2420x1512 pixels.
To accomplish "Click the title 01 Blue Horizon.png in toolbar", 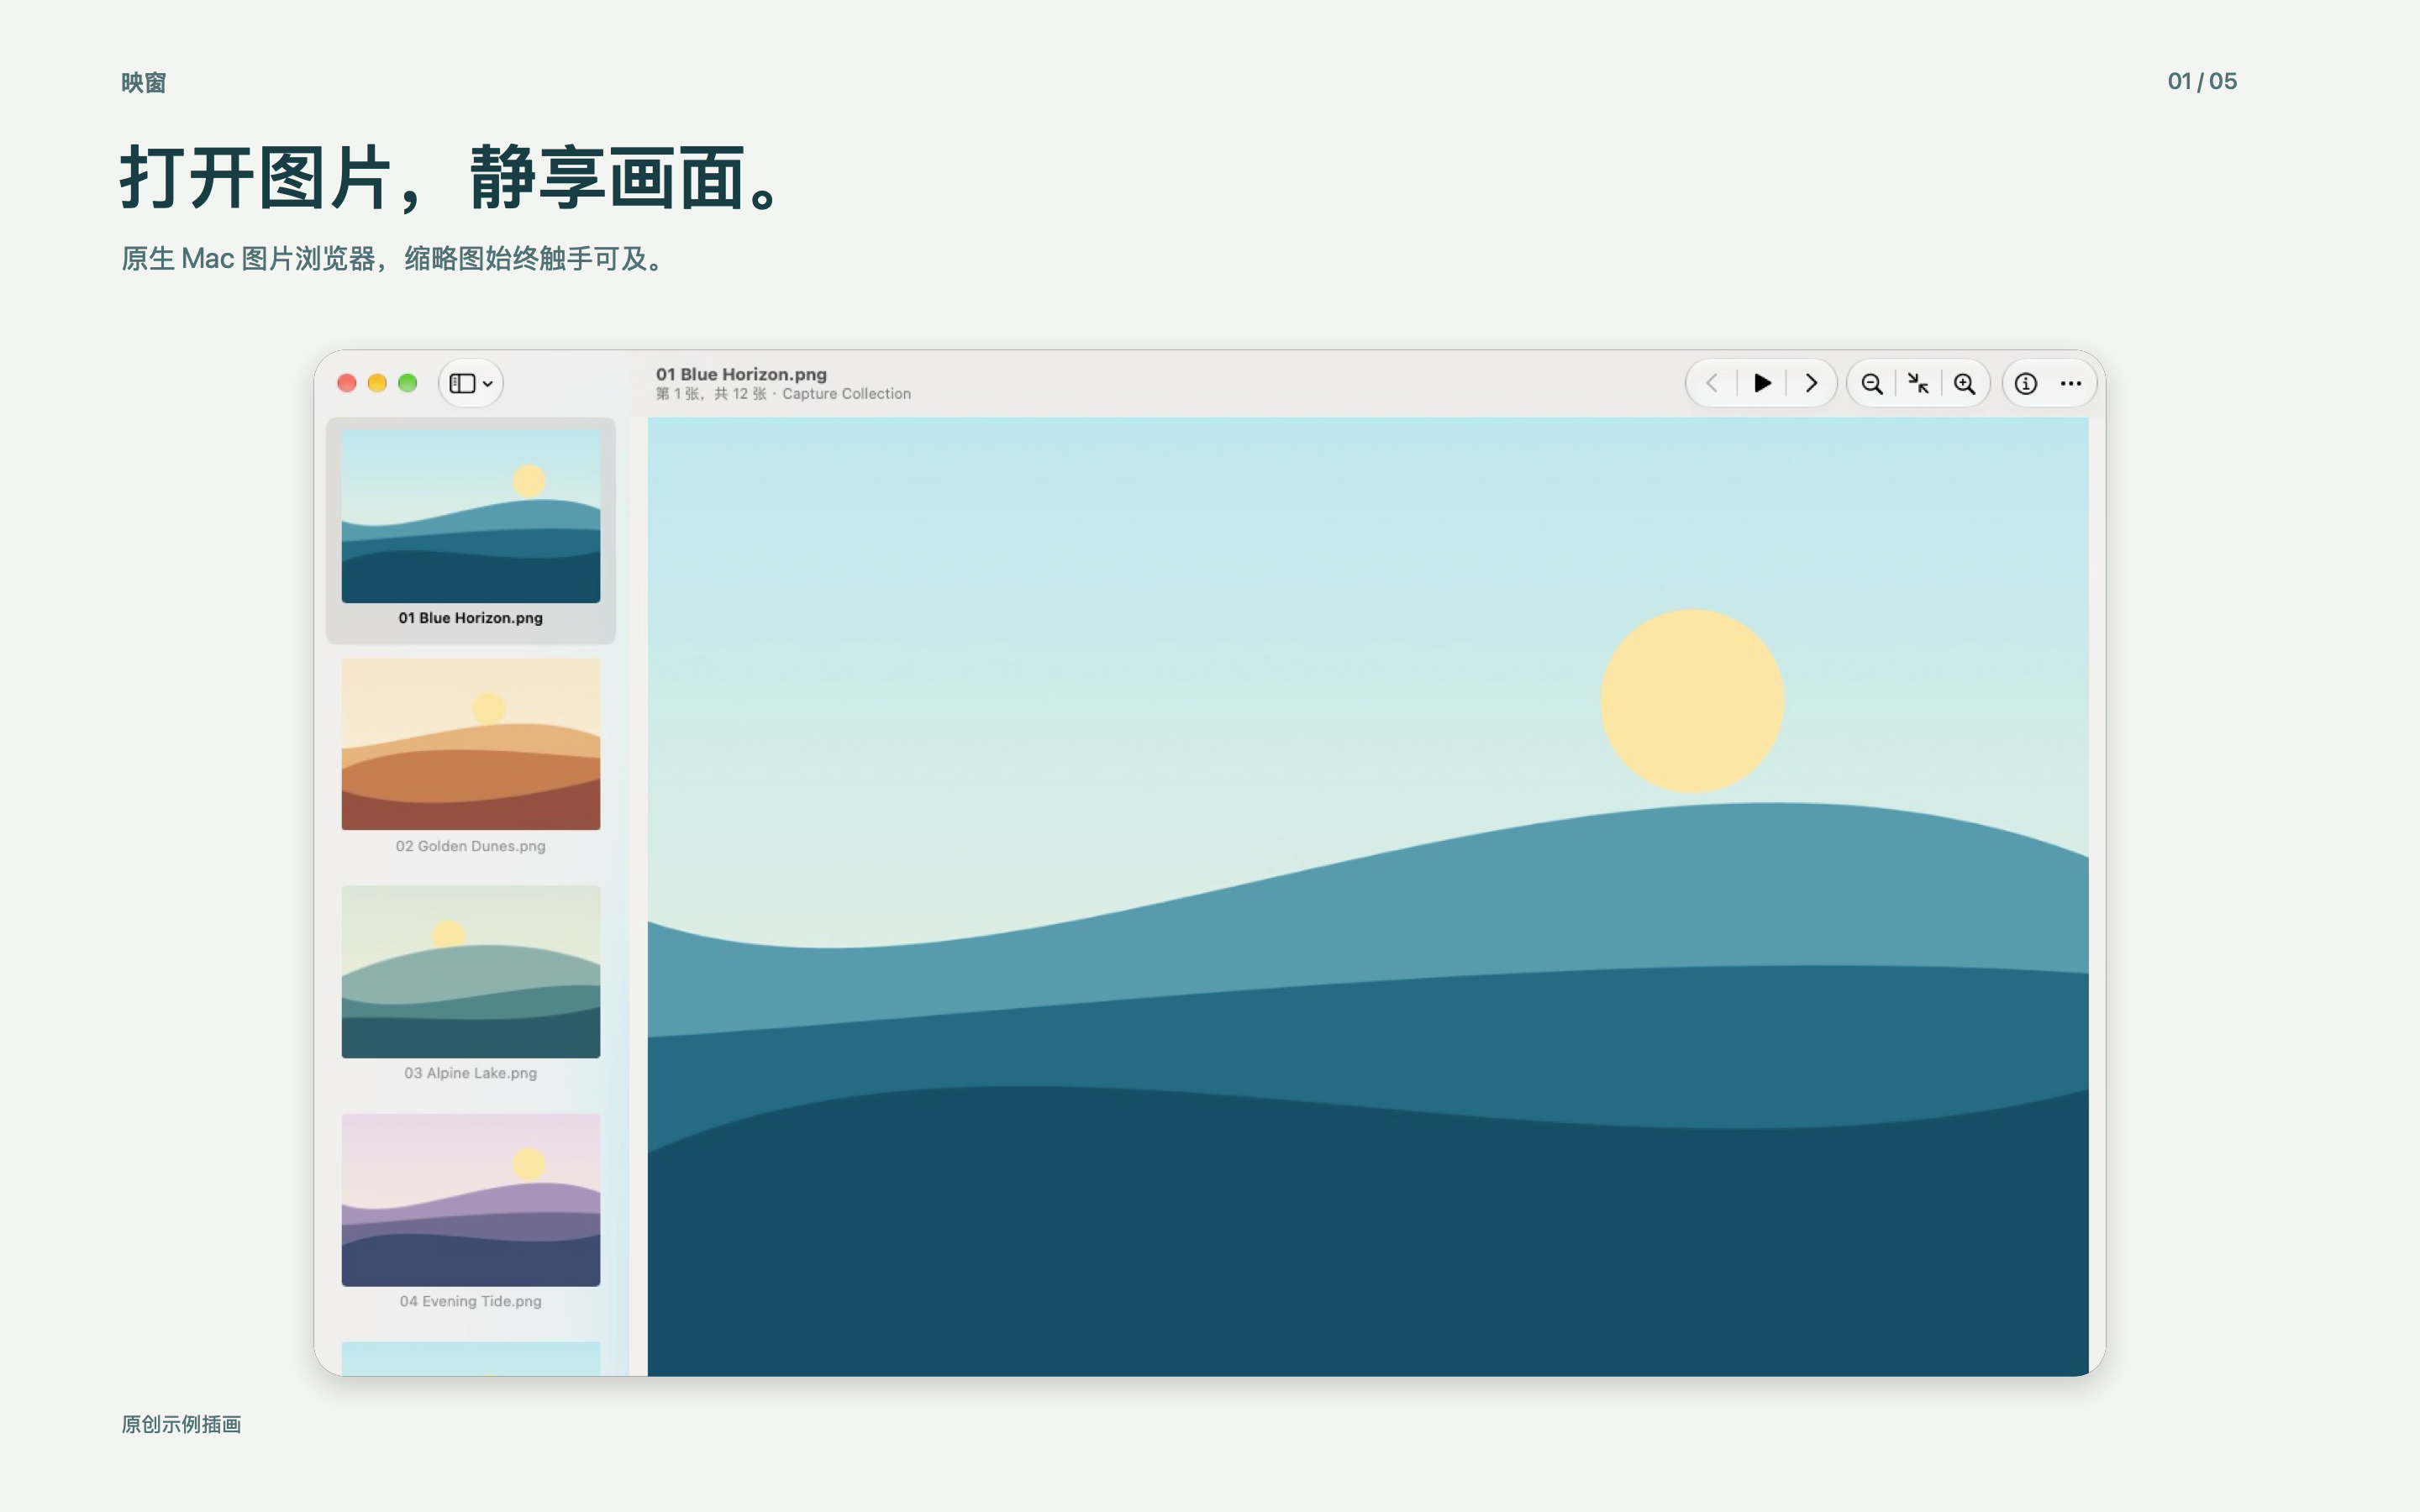I will coord(741,374).
